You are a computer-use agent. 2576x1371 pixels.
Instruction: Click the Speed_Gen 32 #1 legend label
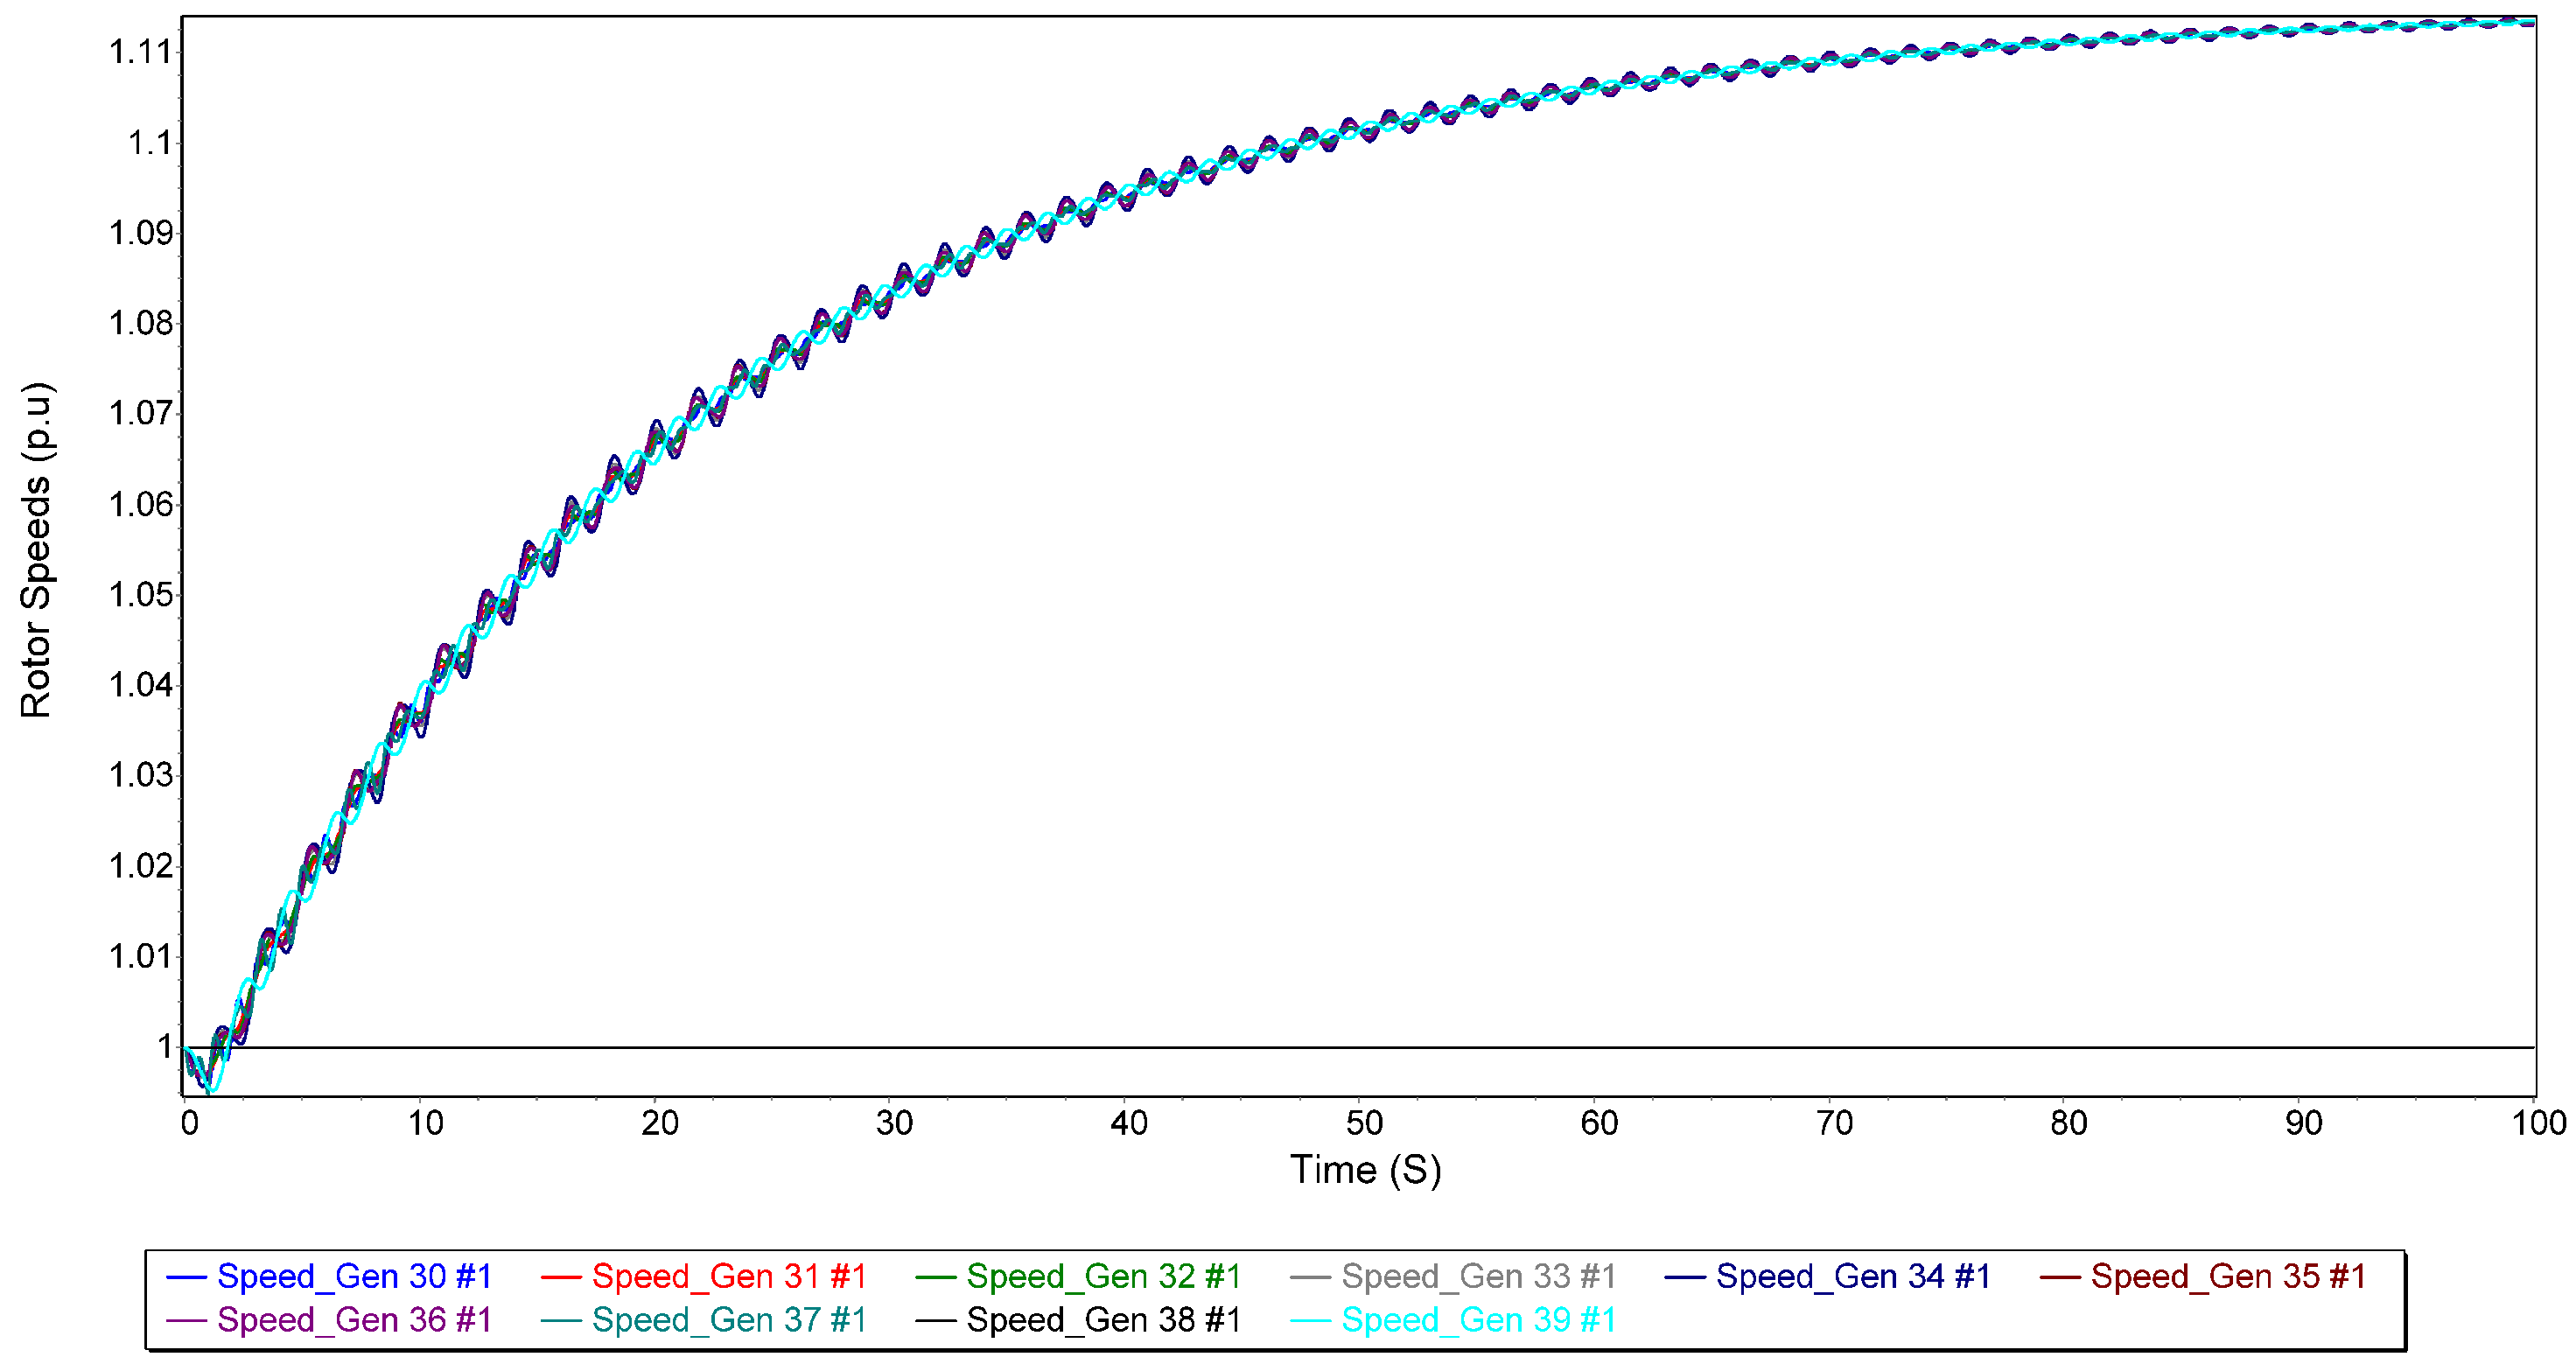[1103, 1277]
